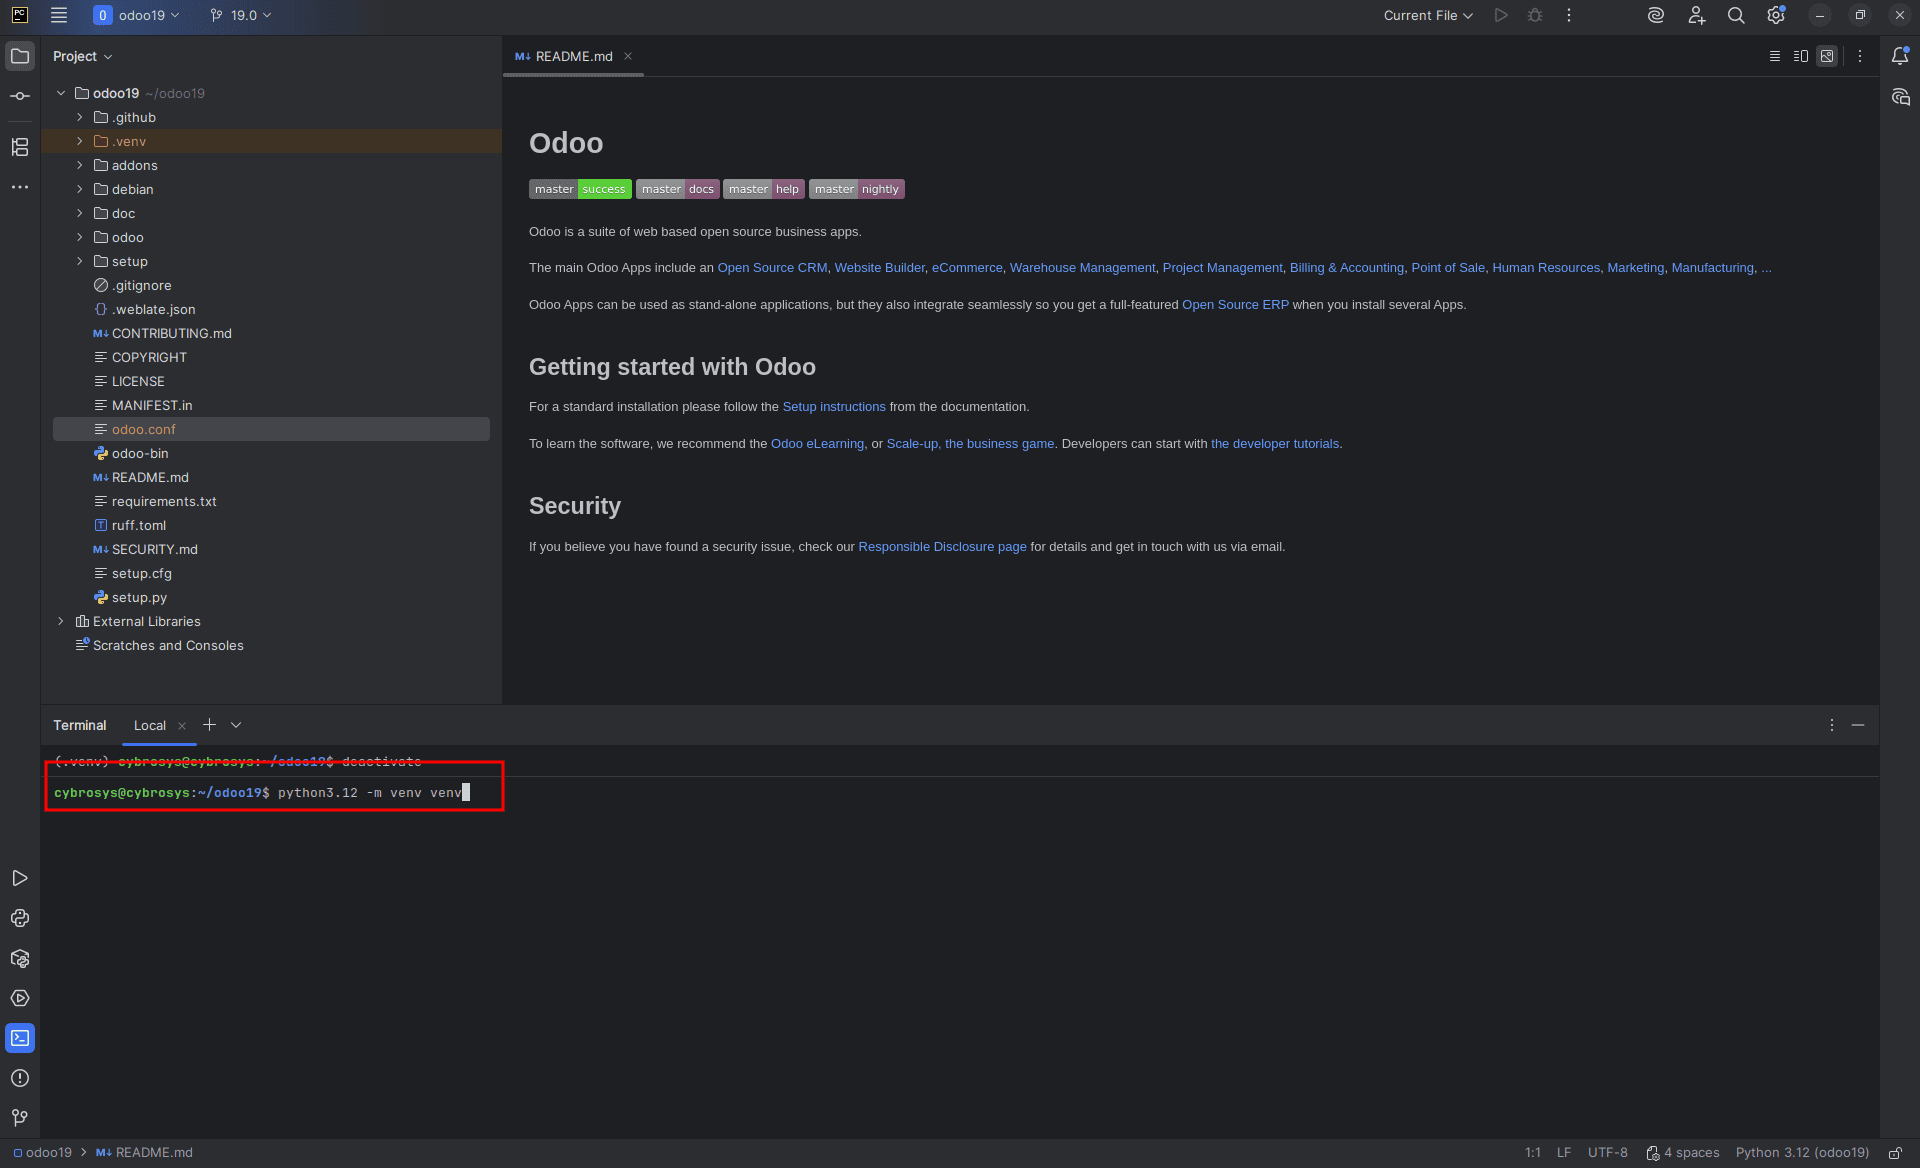
Task: Open the Python Console tool window
Action: [x=20, y=918]
